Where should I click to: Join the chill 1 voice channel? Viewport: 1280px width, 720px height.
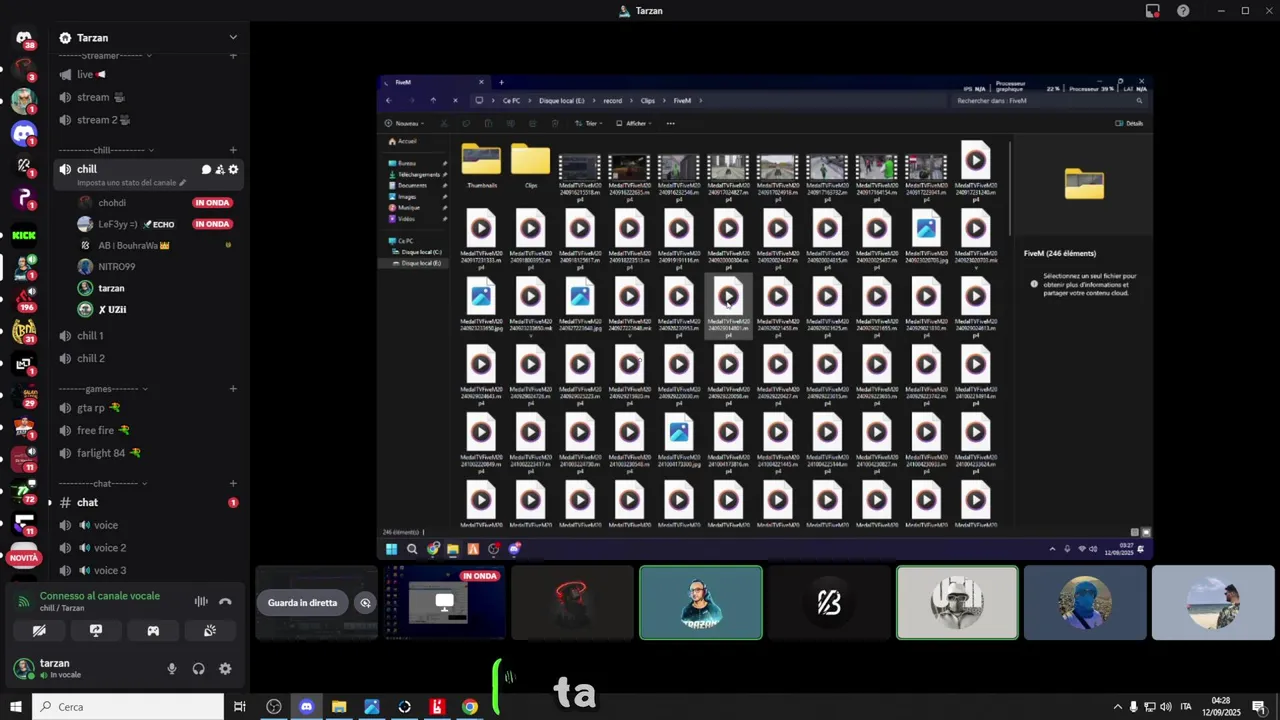point(148,336)
